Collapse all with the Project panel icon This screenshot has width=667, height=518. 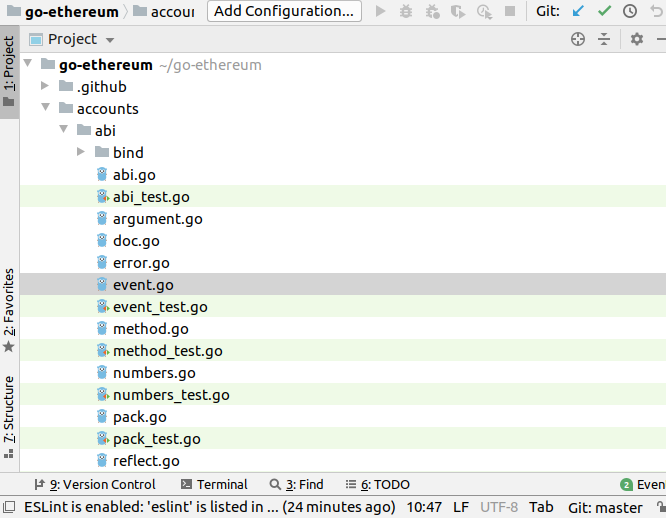click(603, 39)
